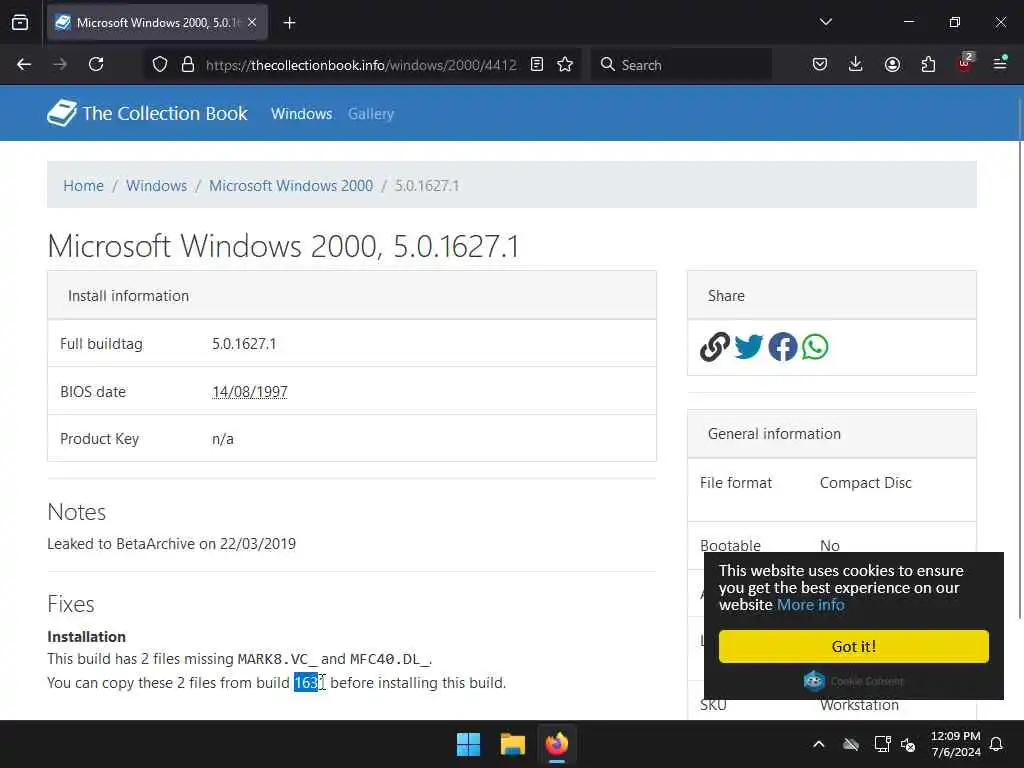Open Firefox View icon left of tabs
1024x768 pixels.
(20, 22)
